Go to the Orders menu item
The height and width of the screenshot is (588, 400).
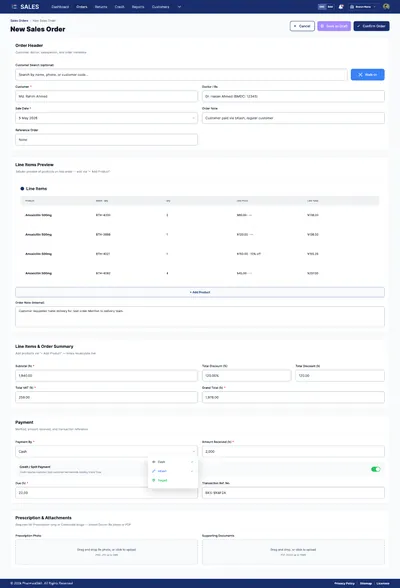coord(82,7)
